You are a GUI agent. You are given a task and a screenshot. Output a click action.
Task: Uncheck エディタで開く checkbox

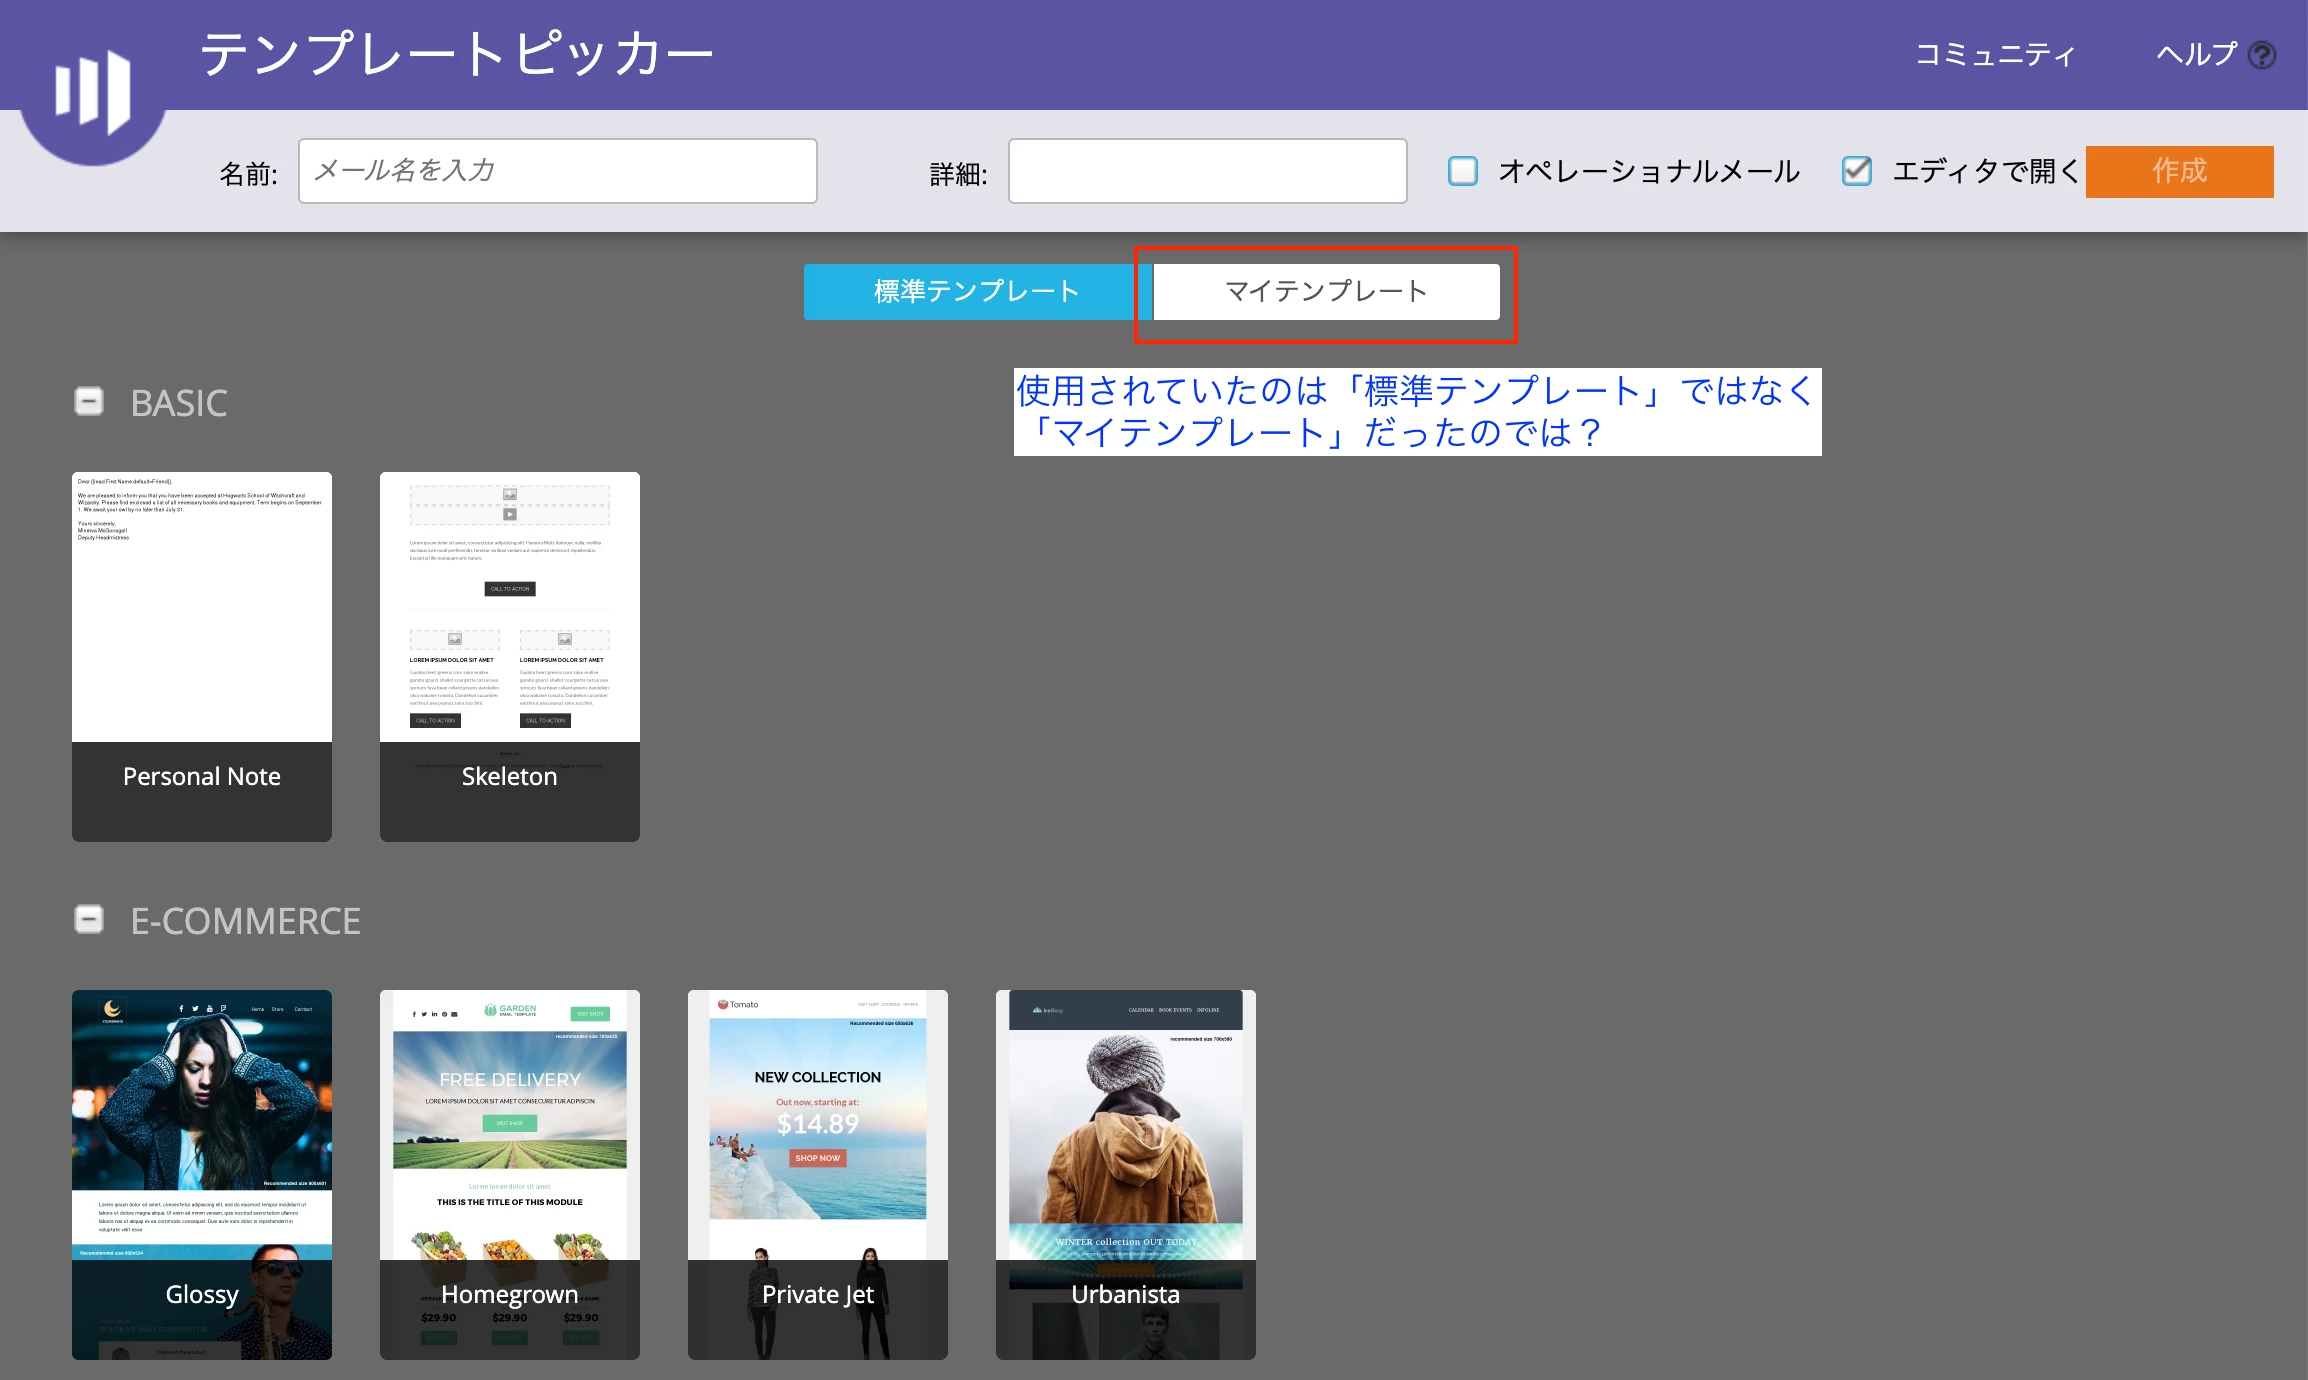1857,171
